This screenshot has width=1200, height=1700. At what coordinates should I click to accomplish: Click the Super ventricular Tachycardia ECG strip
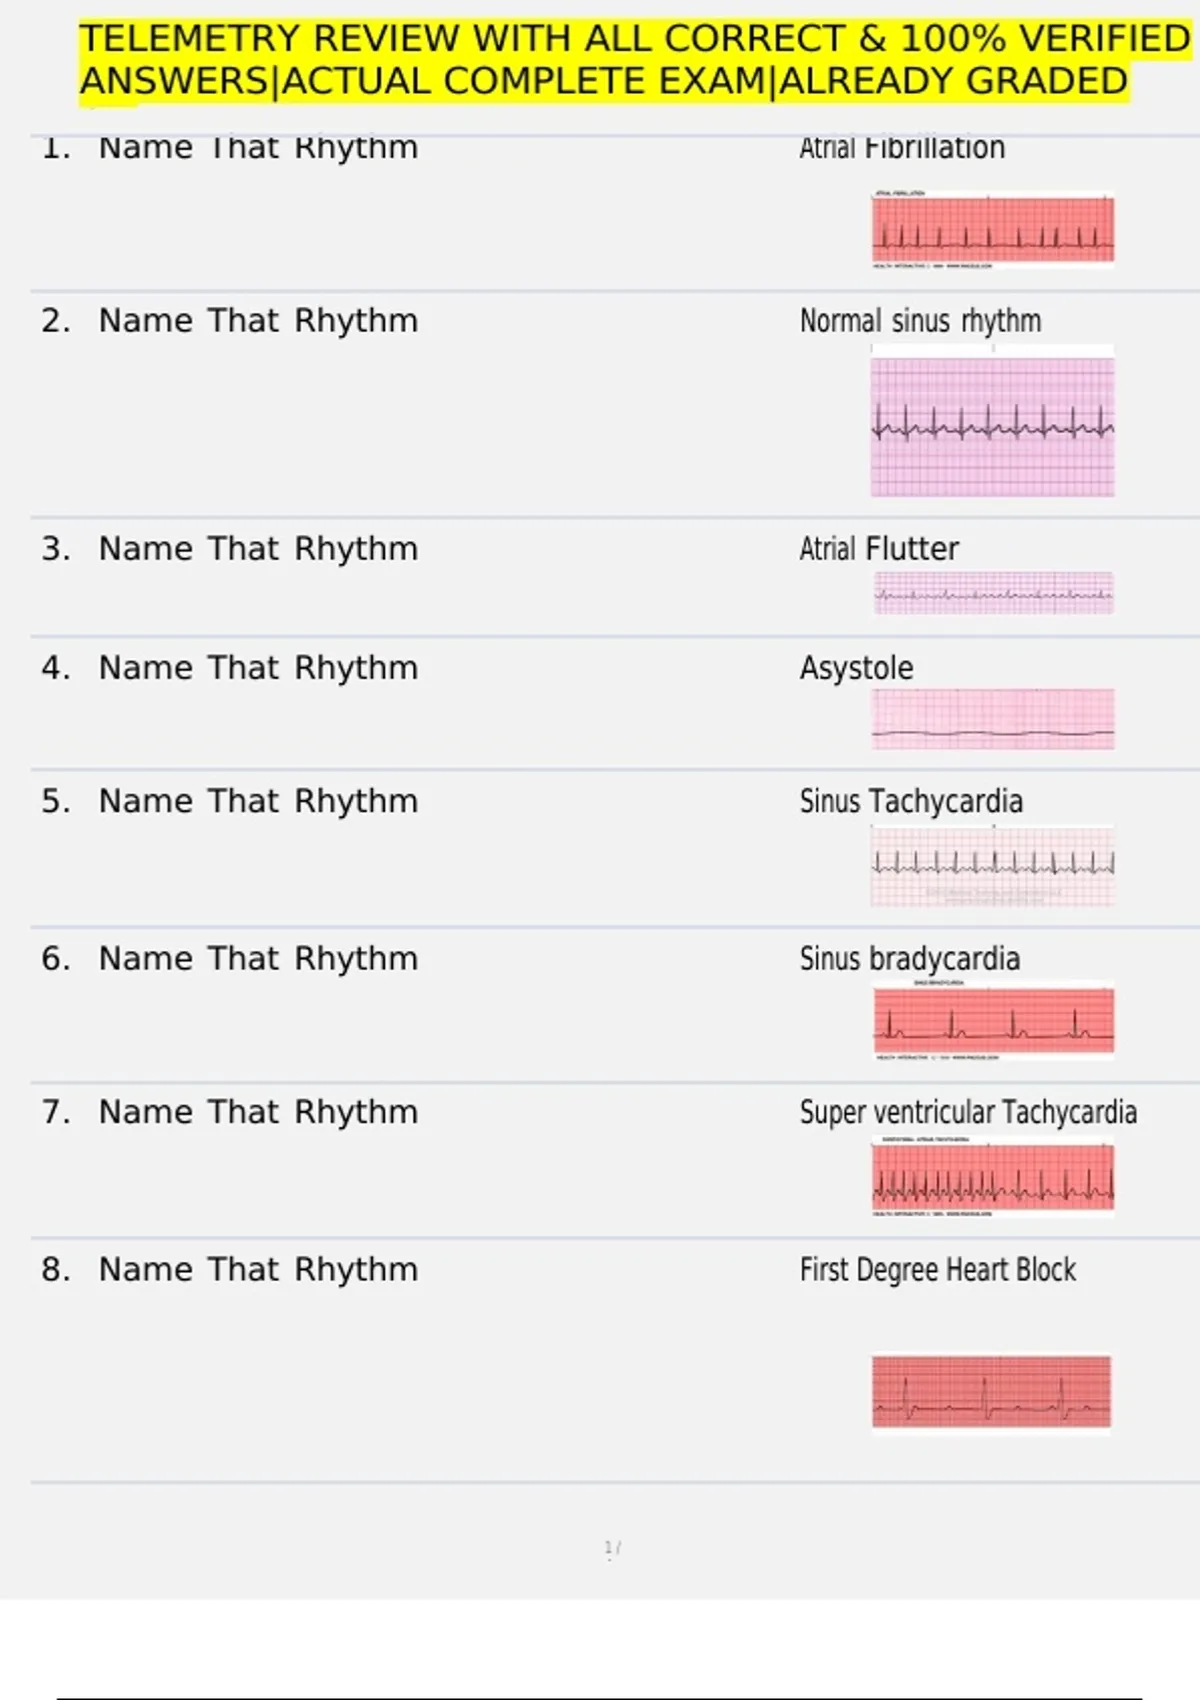993,1177
